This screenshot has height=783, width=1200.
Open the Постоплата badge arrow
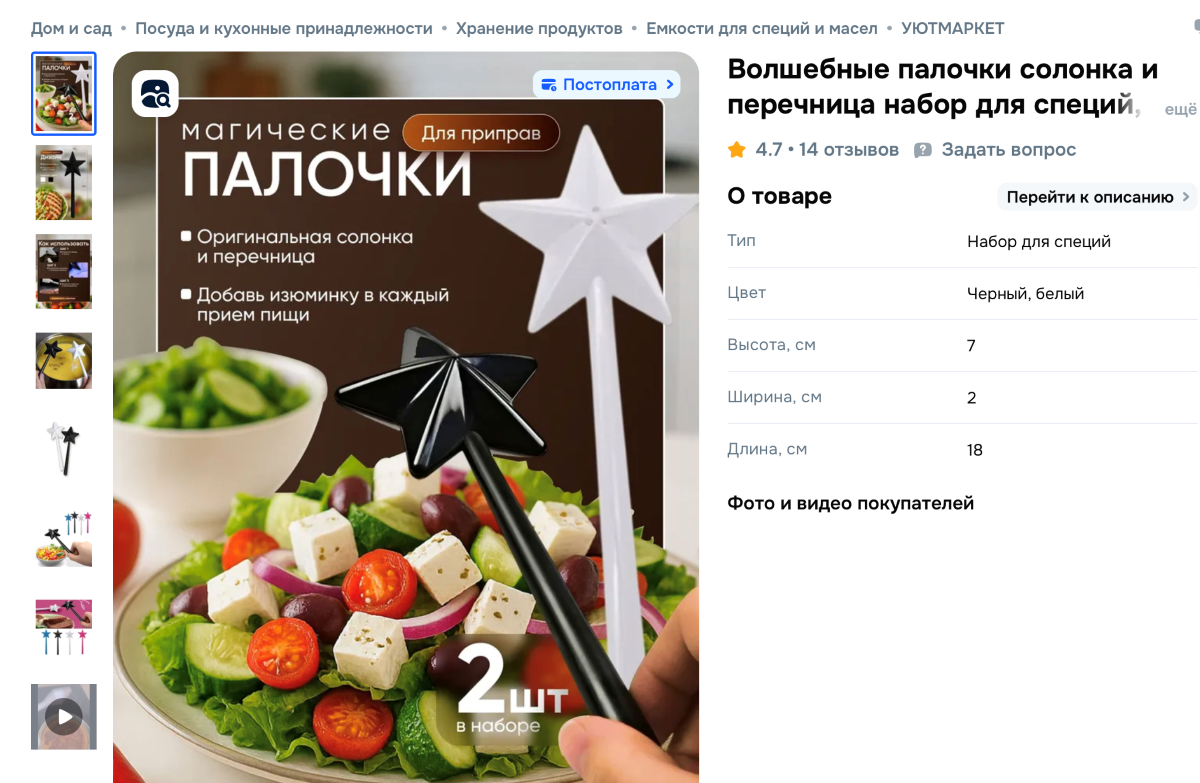point(669,85)
